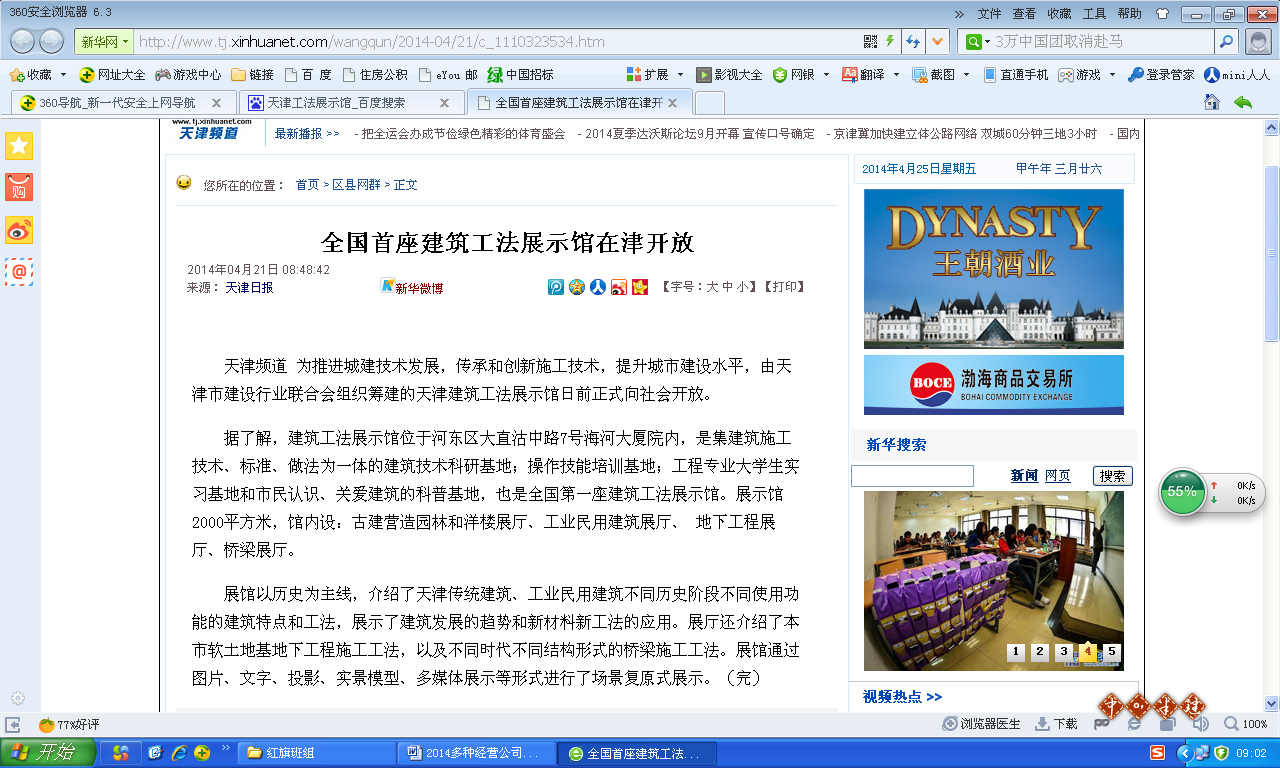Expand the 收藏 bookmarks dropdown arrow
The height and width of the screenshot is (768, 1280).
point(63,74)
